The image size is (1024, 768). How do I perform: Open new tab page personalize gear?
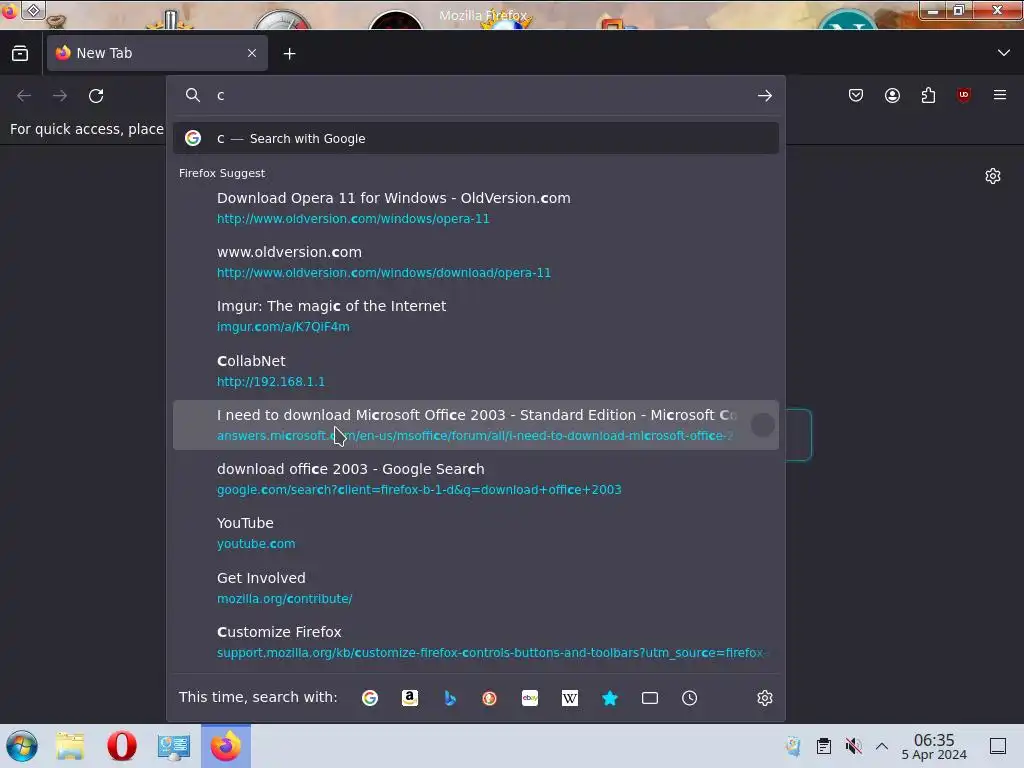[993, 176]
